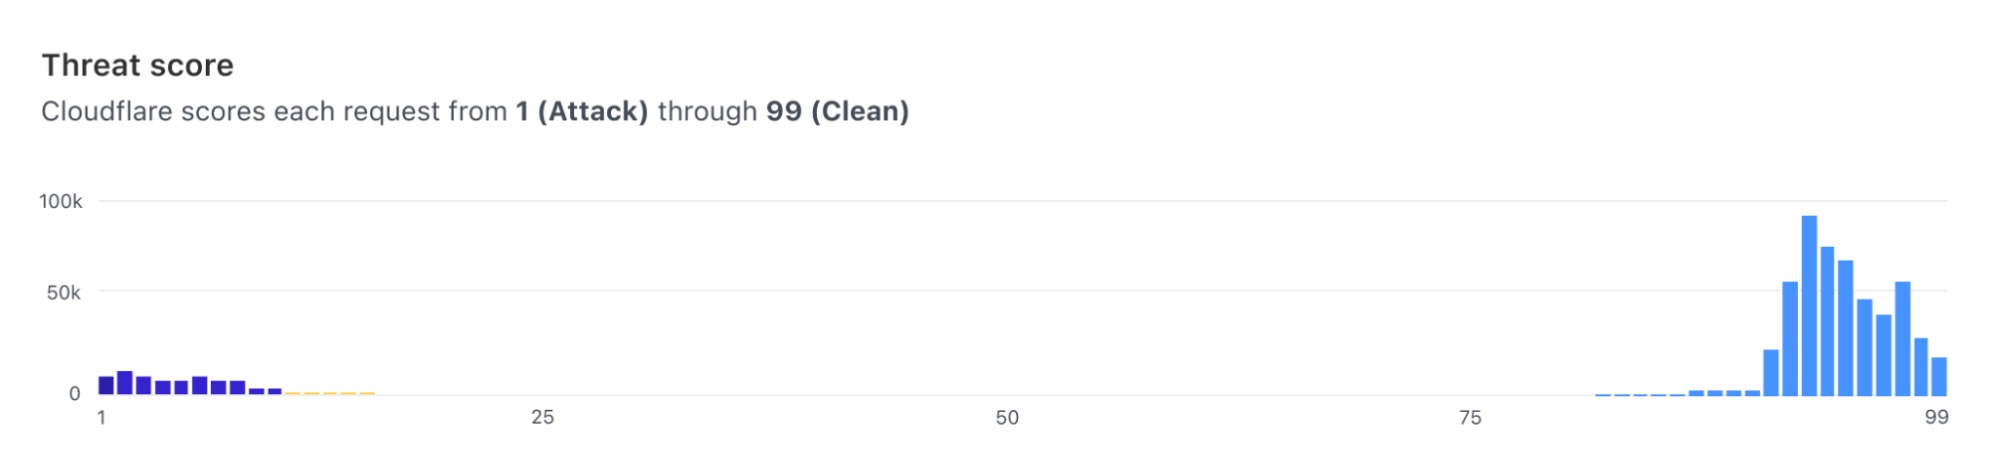
Task: Select the second-to-last blue bar
Action: (x=1921, y=366)
